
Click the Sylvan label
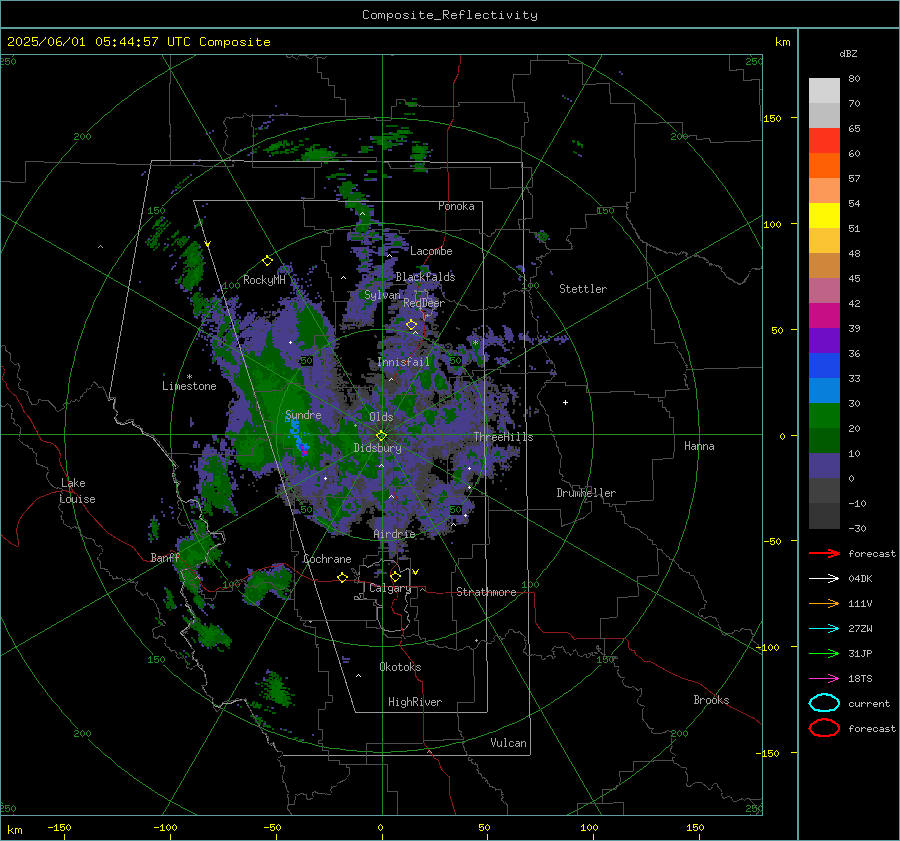coord(382,295)
